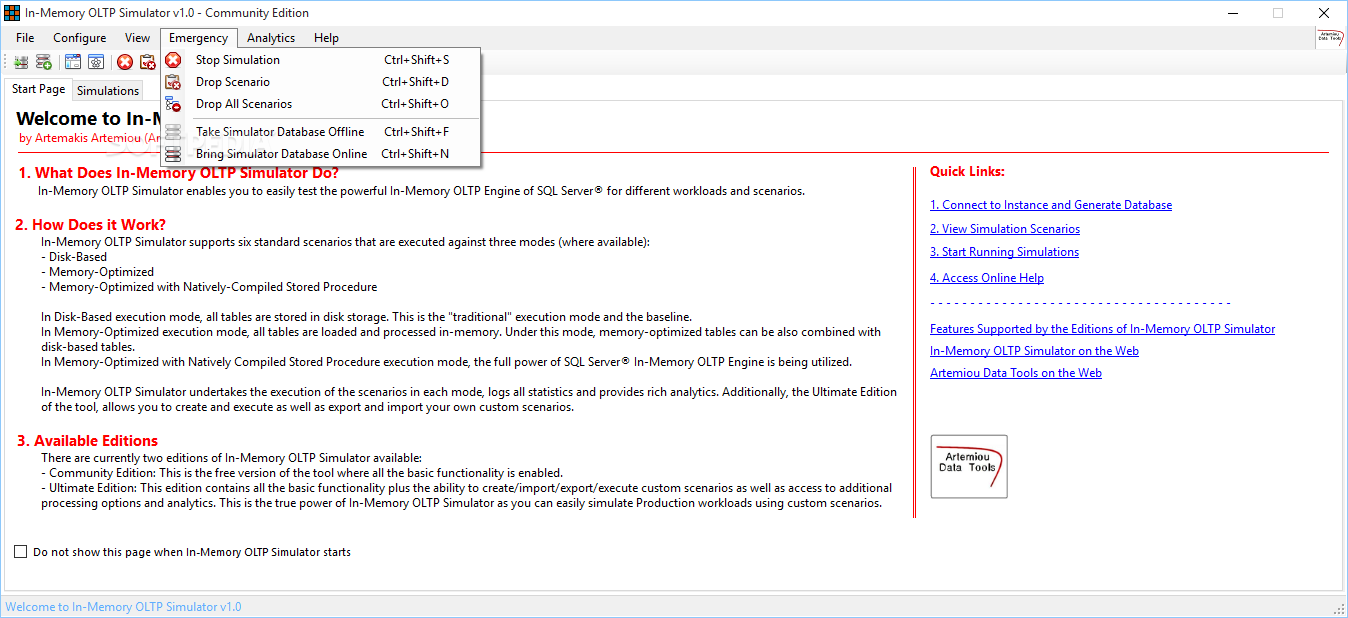Click the Artemiou Data Tools logo box below Quick Links
Image resolution: width=1348 pixels, height=618 pixels.
click(x=969, y=466)
